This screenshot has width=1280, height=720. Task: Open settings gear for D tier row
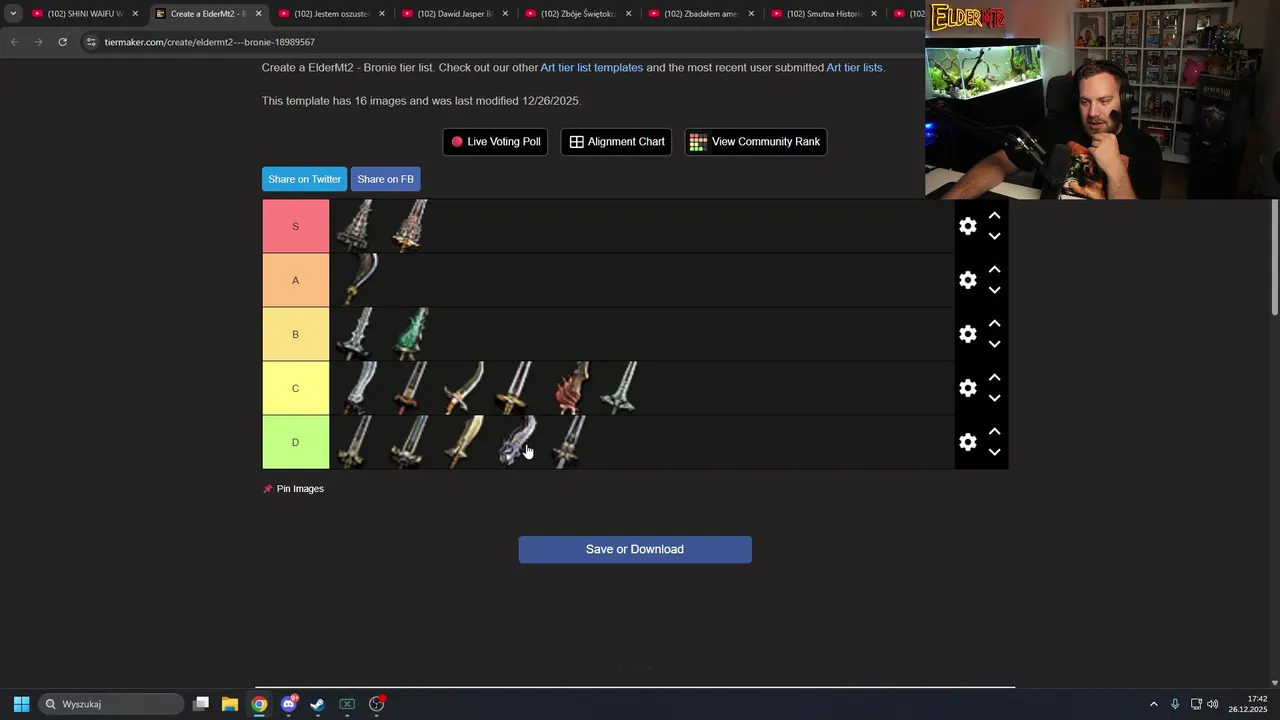click(967, 442)
